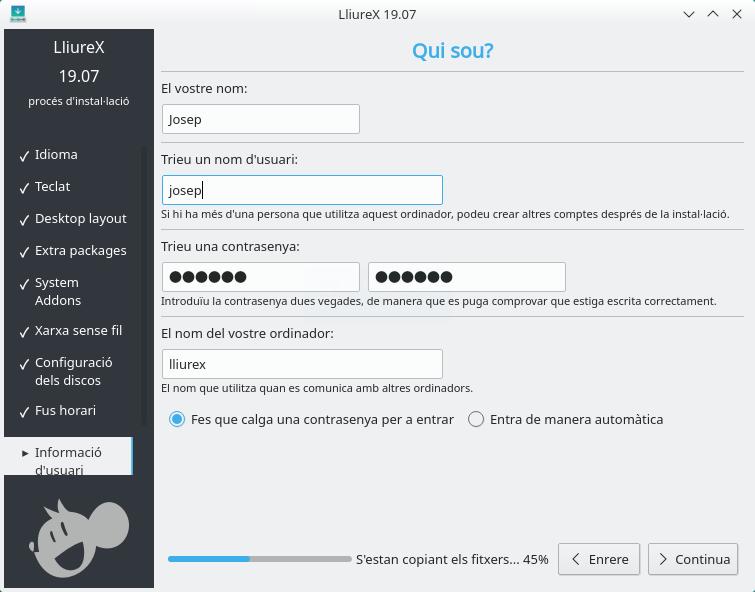Open the Extra packages step

tap(80, 250)
